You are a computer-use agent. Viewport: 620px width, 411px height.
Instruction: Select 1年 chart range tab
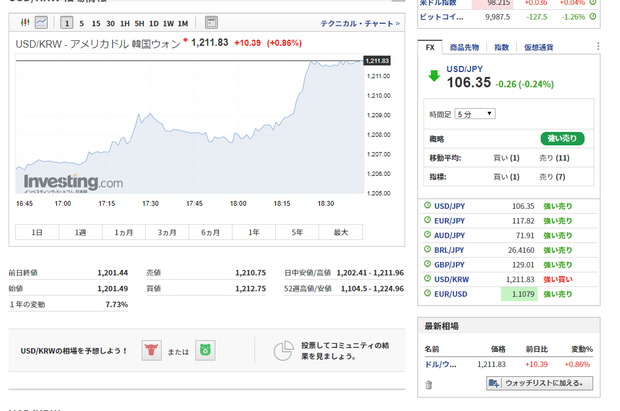tap(254, 232)
